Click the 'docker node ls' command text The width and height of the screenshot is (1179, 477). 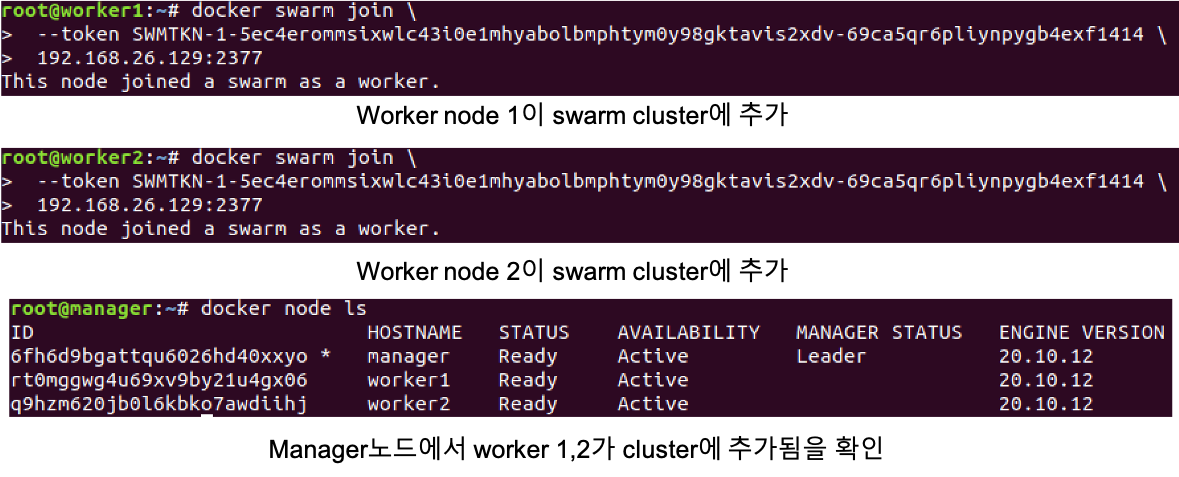[x=283, y=308]
